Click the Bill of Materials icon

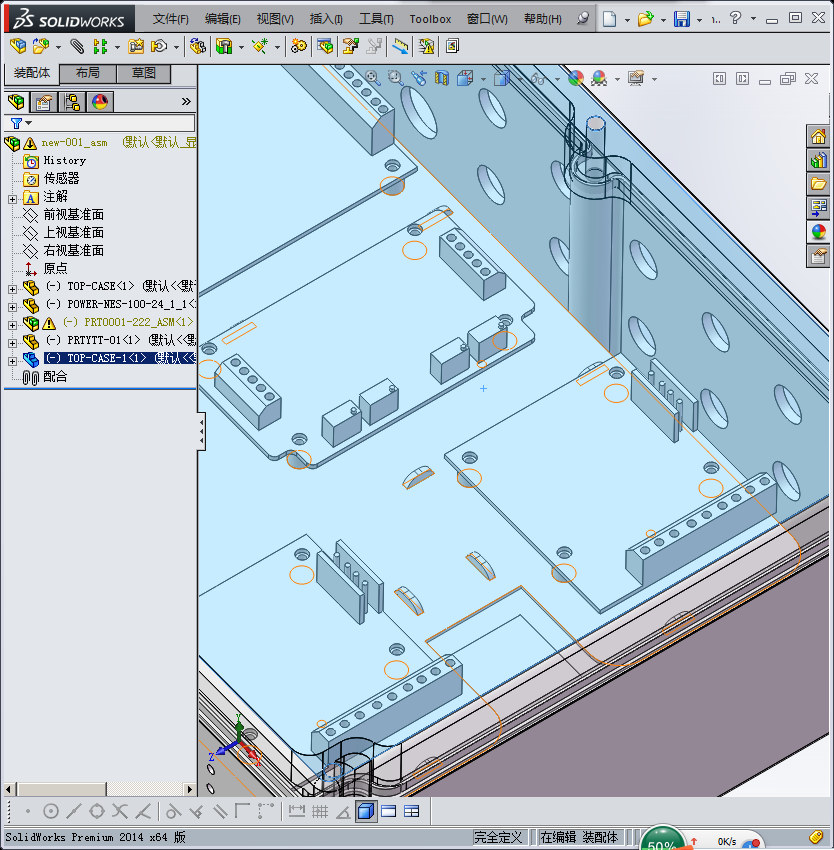pos(325,46)
